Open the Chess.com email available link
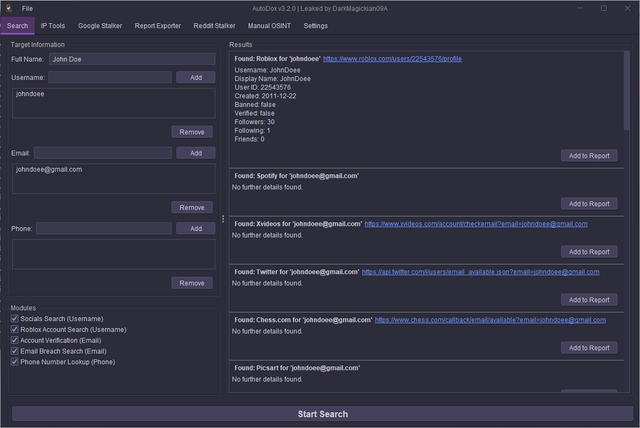Image resolution: width=640 pixels, height=428 pixels. [490, 320]
